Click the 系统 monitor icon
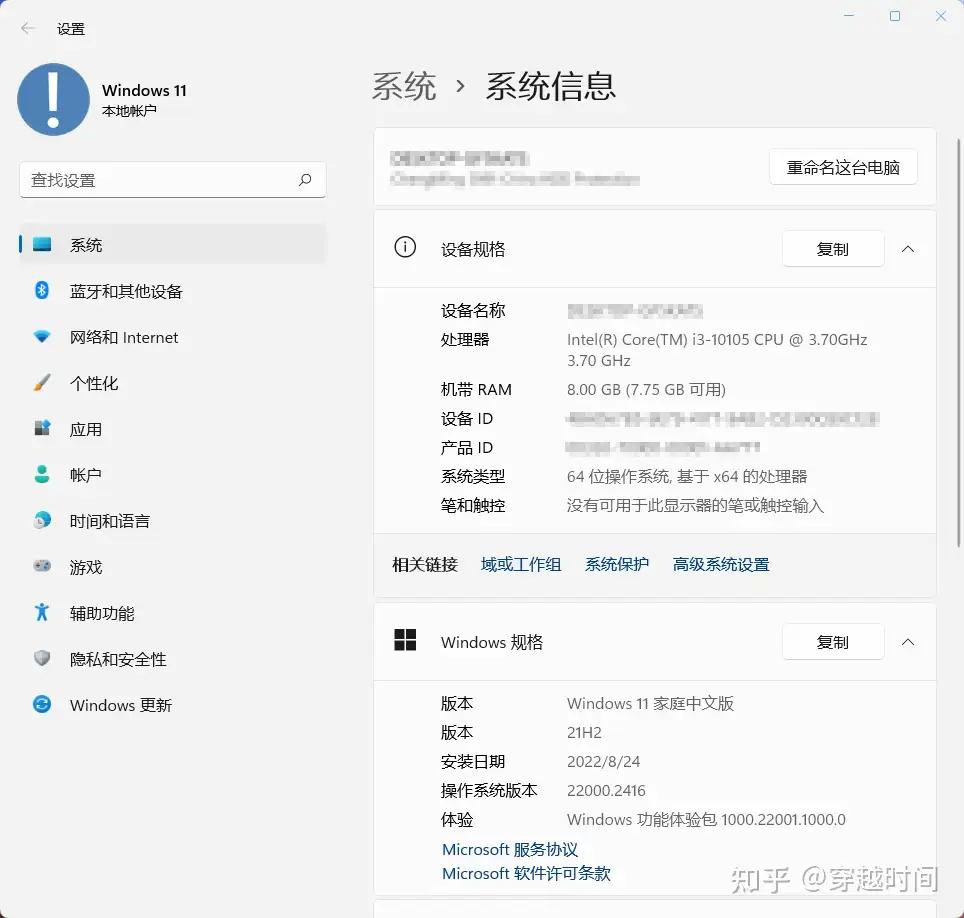The image size is (964, 918). click(x=42, y=244)
